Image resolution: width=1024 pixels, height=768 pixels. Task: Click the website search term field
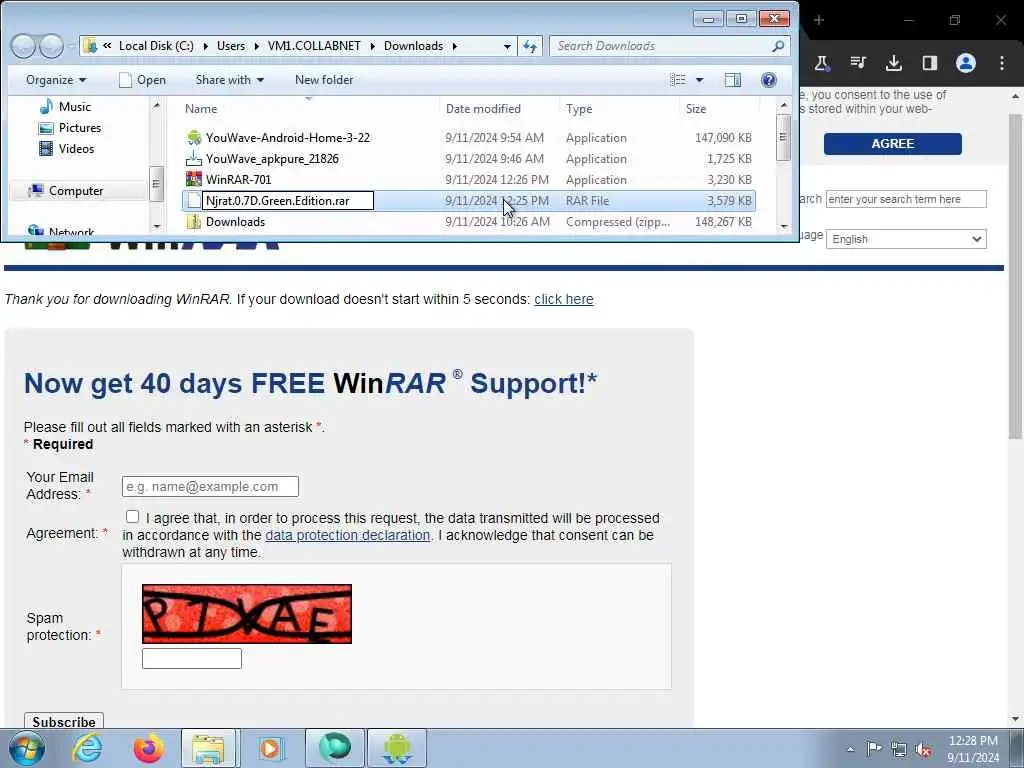click(x=906, y=199)
